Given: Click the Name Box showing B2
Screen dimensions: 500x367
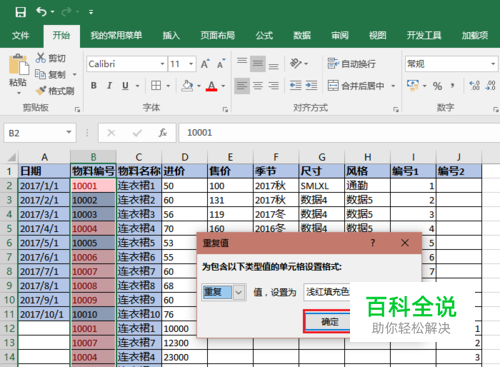Looking at the screenshot, I should click(x=40, y=133).
